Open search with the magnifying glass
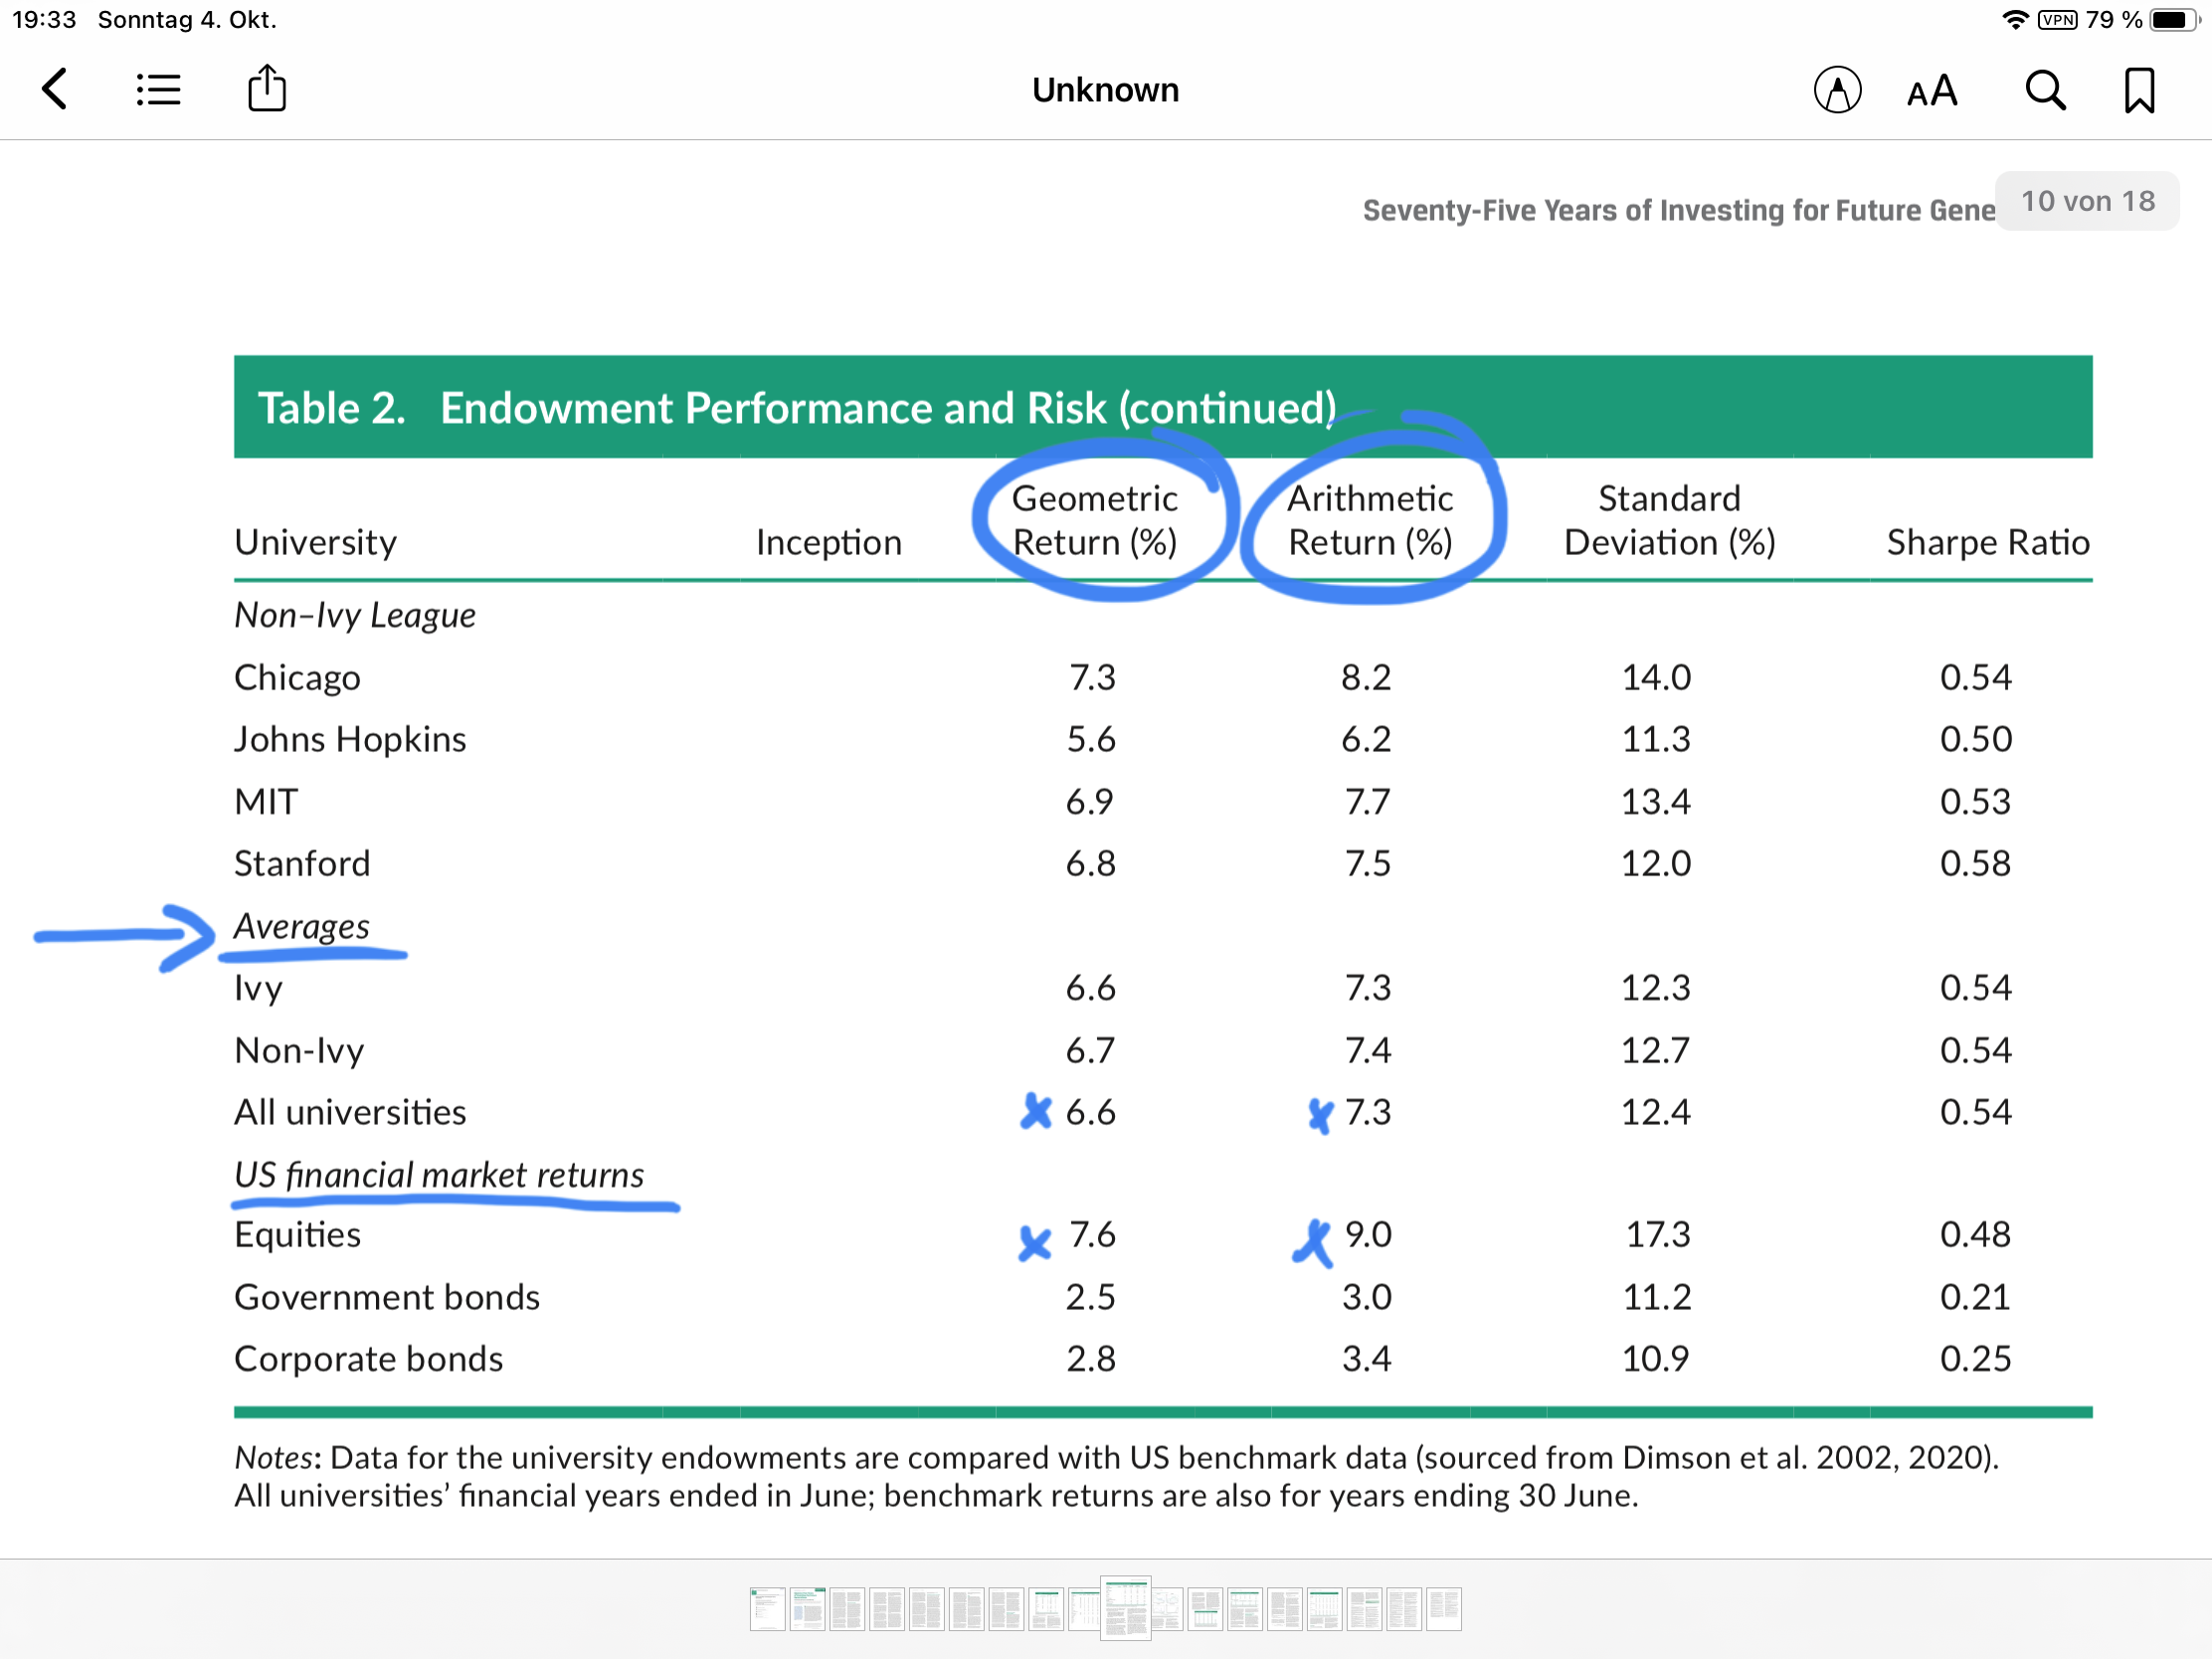 2045,91
